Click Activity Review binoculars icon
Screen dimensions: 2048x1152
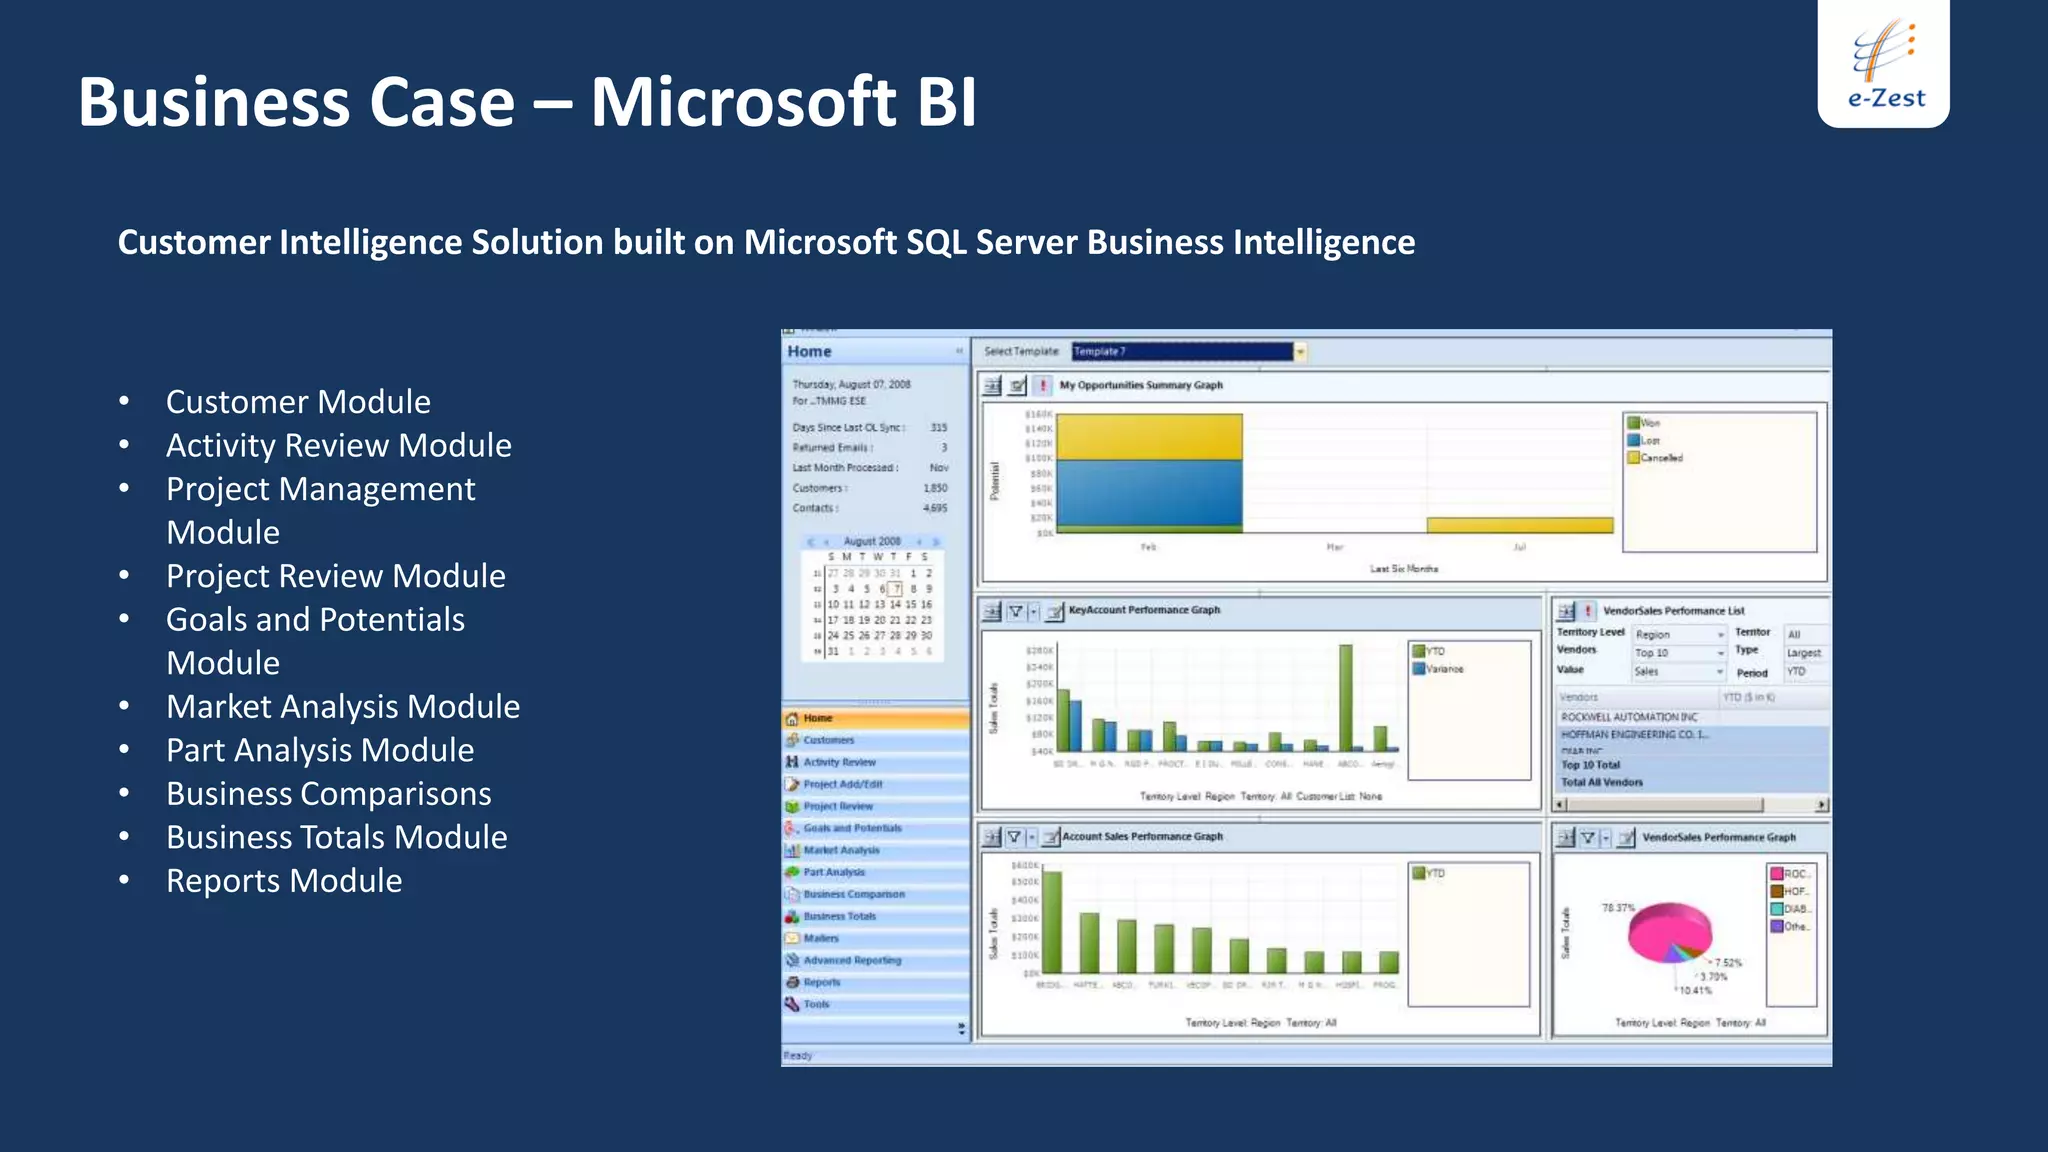tap(792, 762)
